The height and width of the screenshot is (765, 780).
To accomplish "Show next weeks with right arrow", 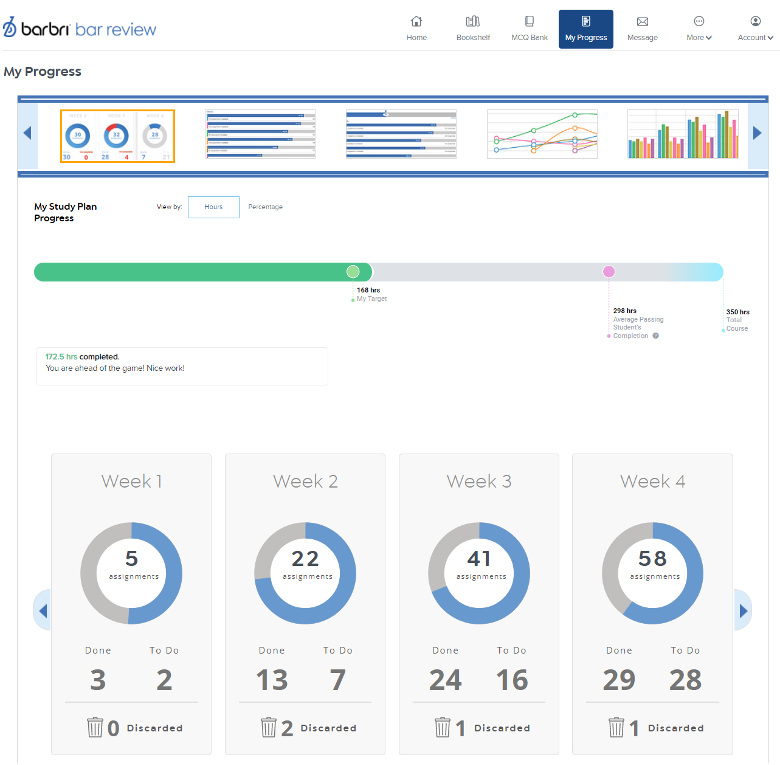I will [742, 609].
